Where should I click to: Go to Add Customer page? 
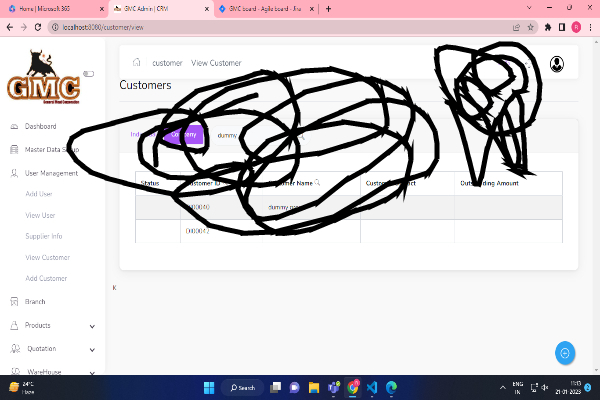pyautogui.click(x=46, y=278)
